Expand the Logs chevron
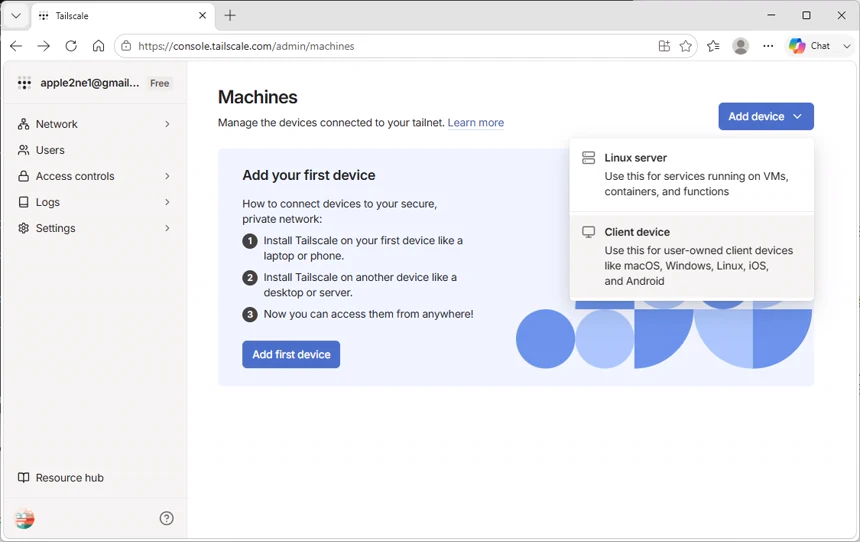This screenshot has height=542, width=860. pos(167,202)
